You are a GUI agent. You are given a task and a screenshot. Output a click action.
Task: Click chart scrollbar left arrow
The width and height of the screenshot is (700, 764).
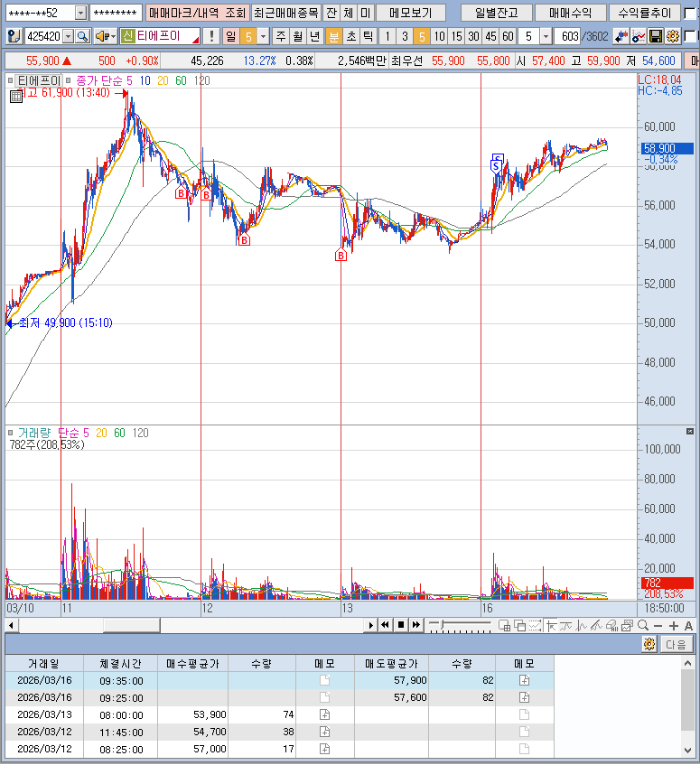pos(11,625)
